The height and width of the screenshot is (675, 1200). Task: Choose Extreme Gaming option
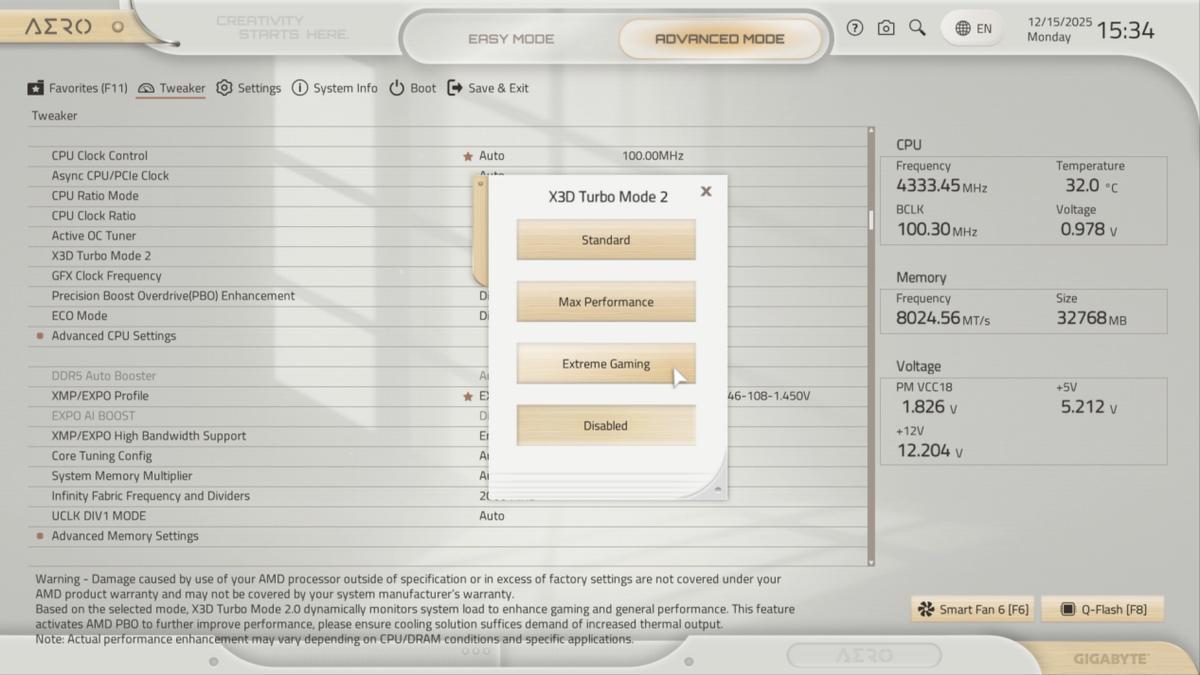(606, 364)
